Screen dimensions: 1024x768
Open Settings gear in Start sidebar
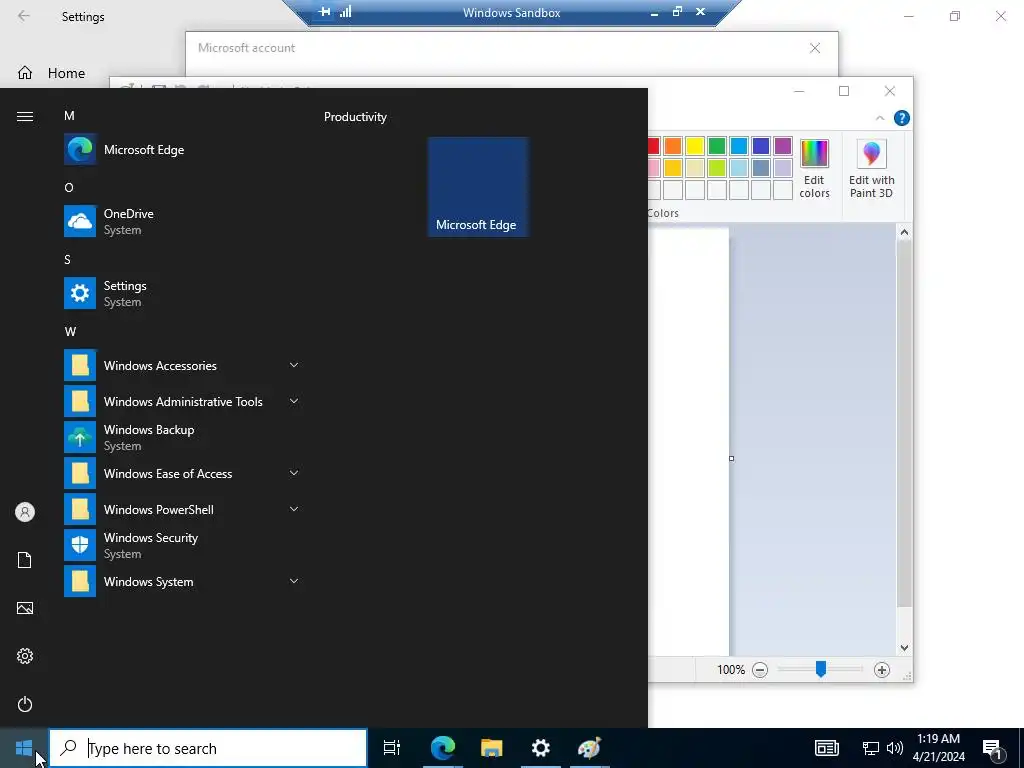pyautogui.click(x=25, y=656)
